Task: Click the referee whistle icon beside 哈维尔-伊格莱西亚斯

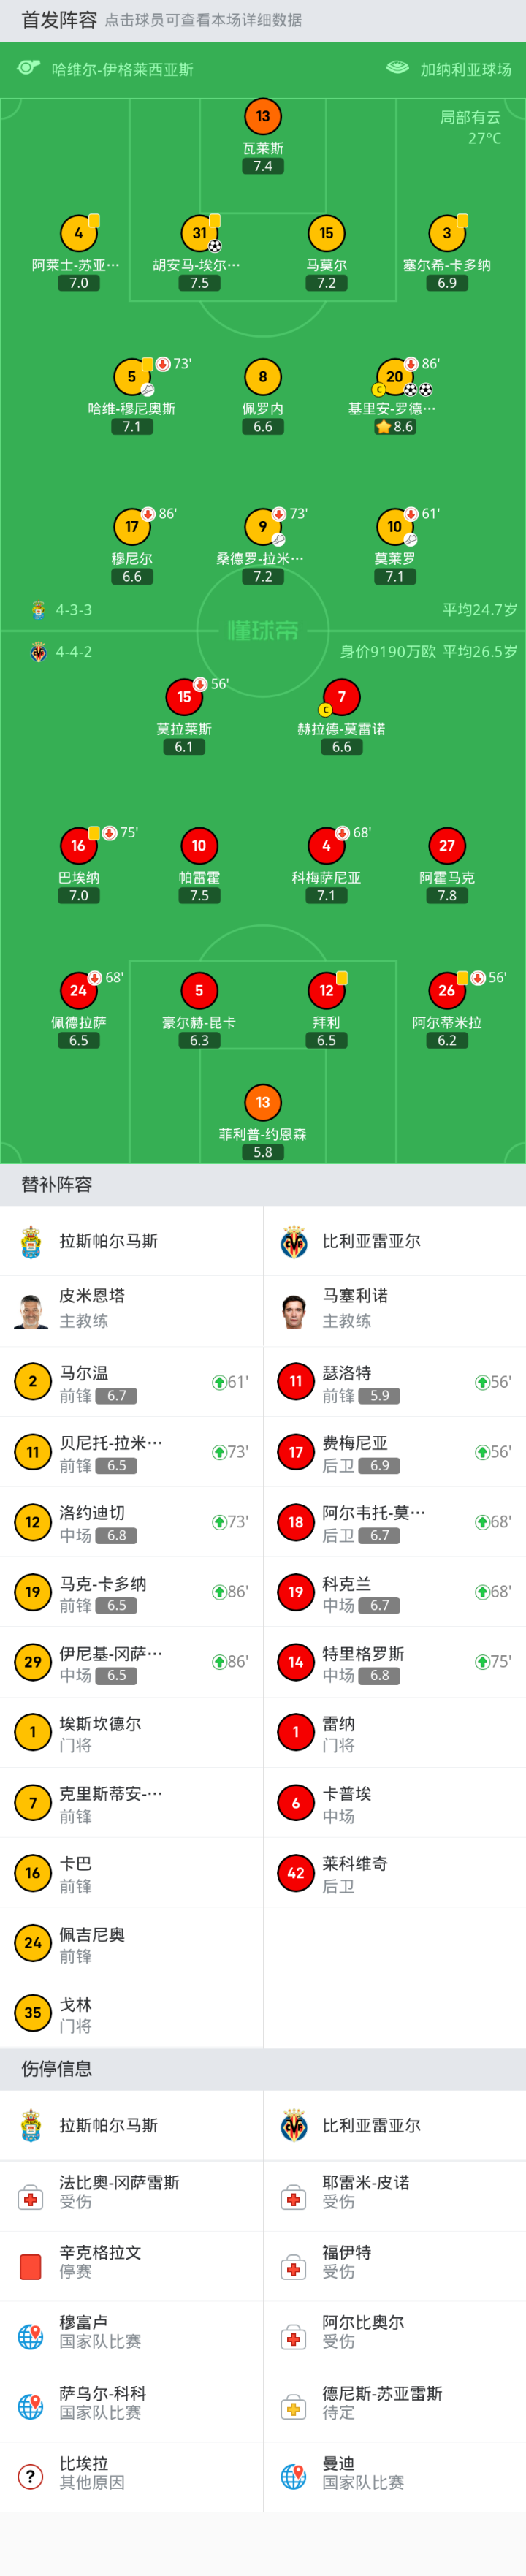Action: (28, 68)
